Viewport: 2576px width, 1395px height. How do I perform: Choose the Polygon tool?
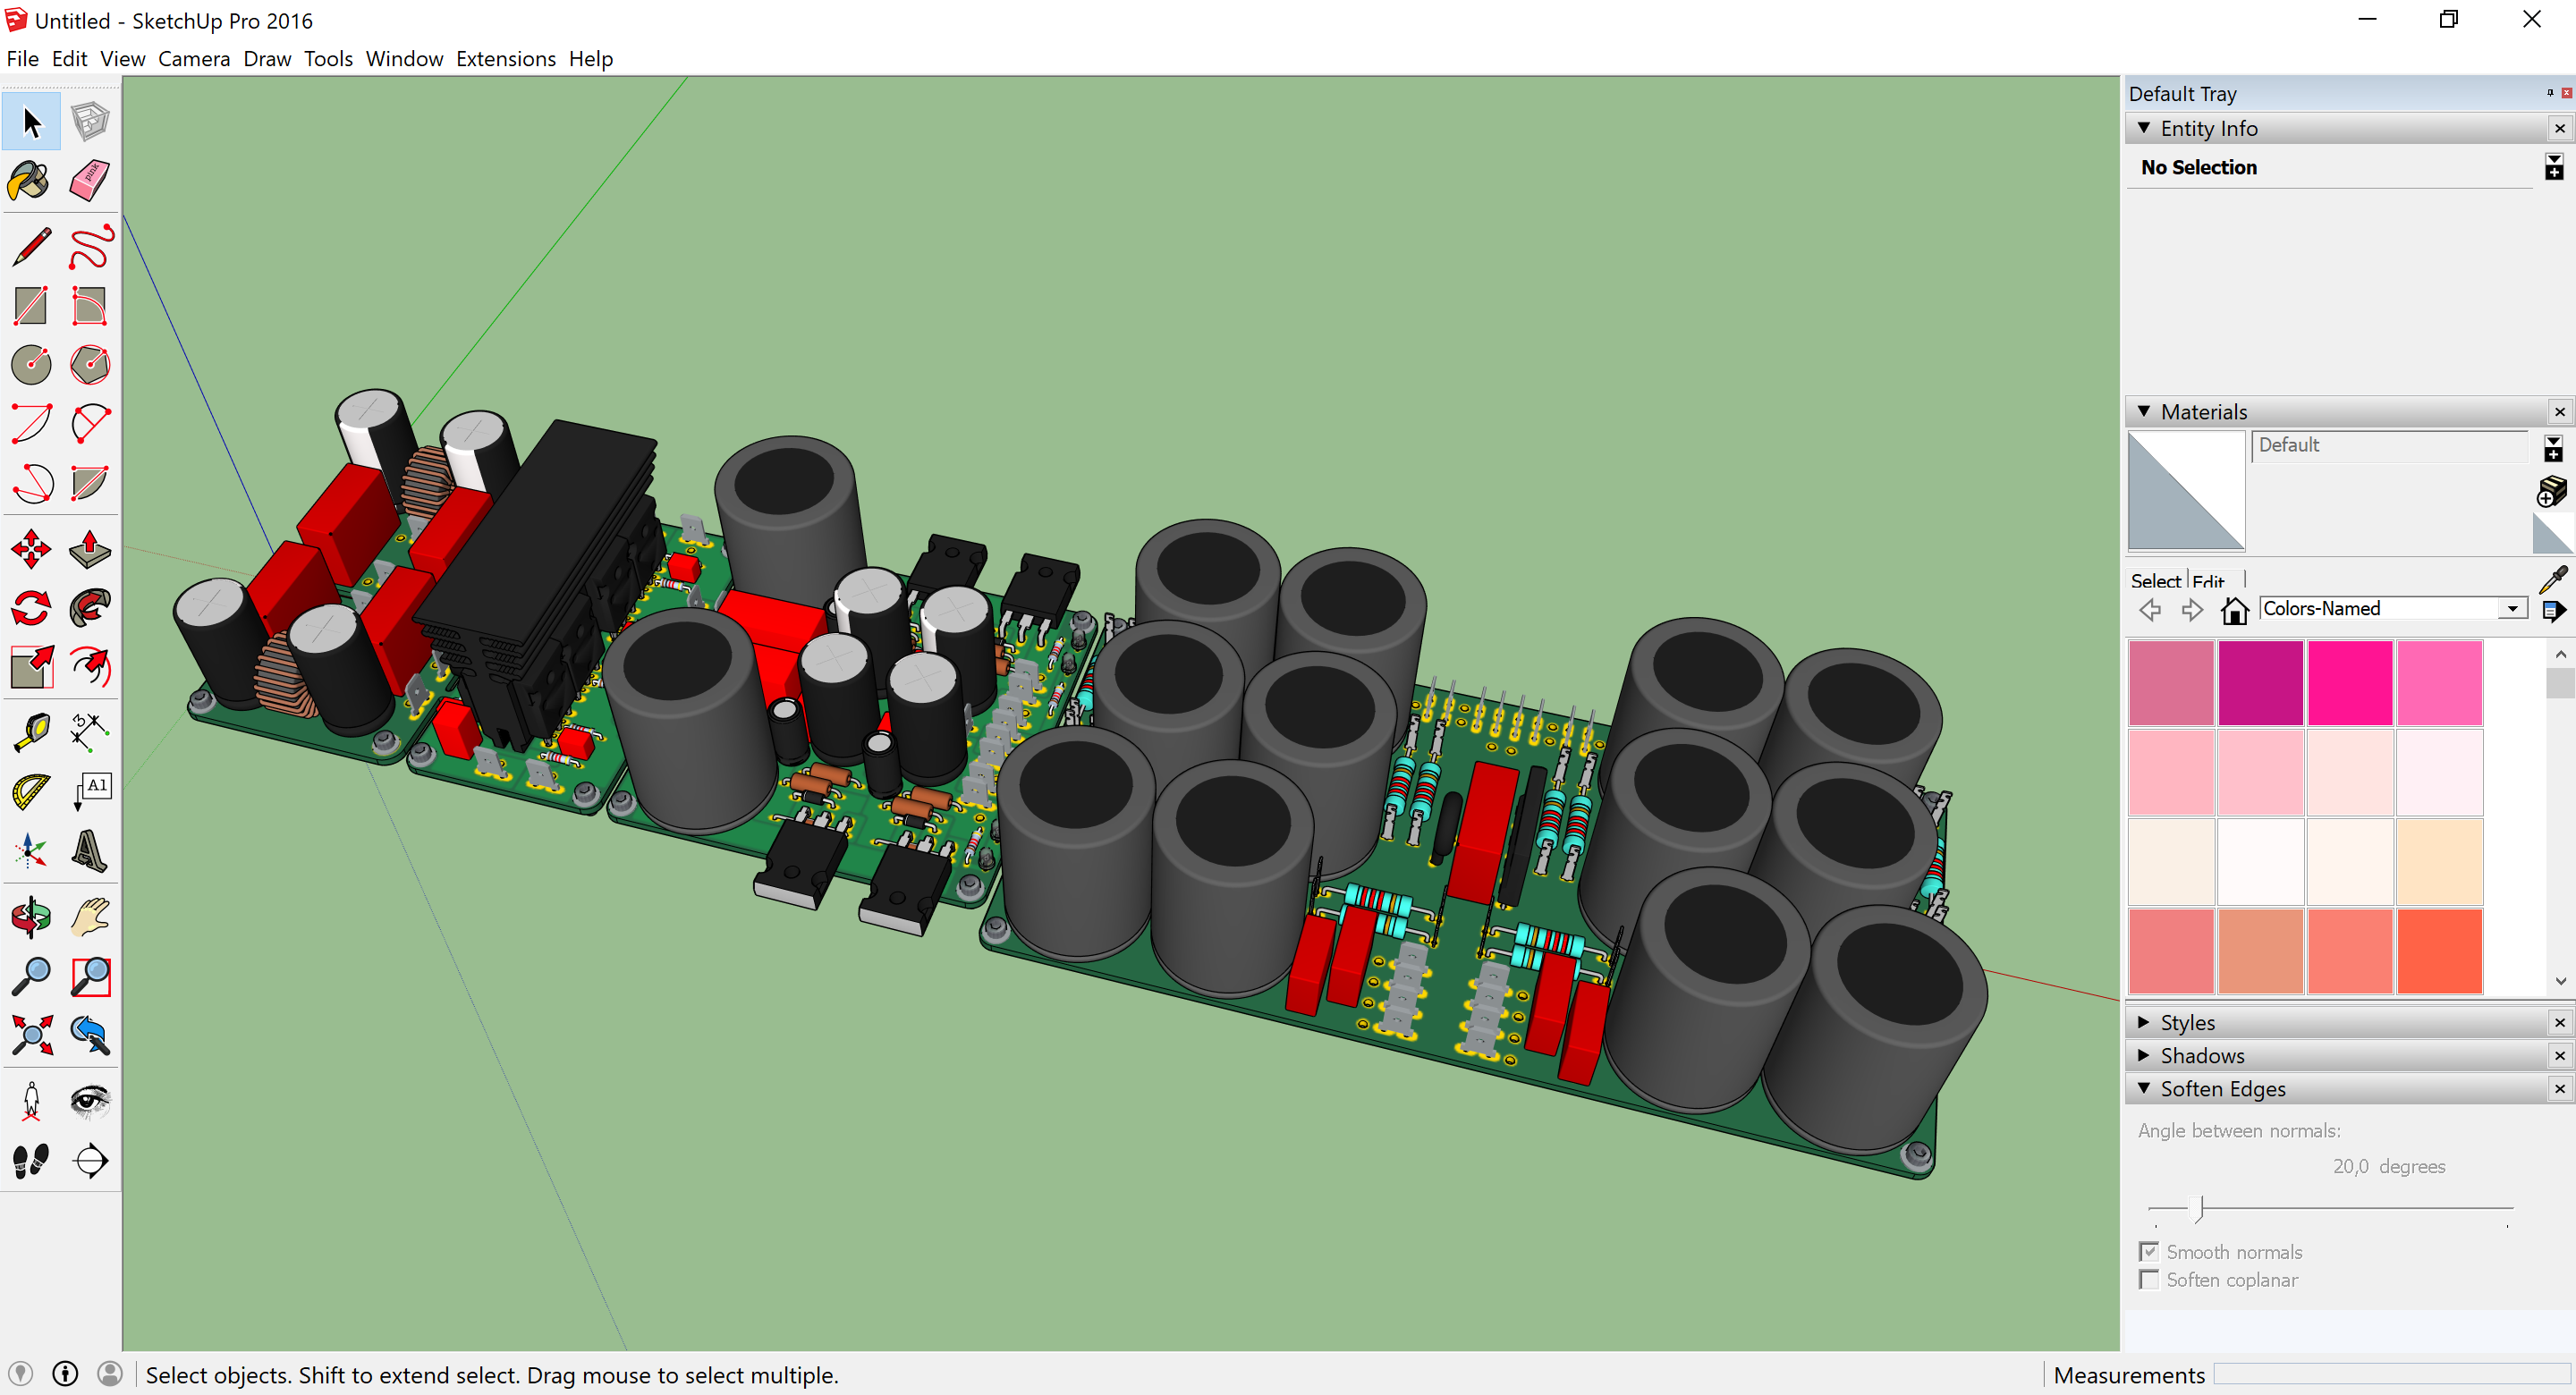coord(90,365)
